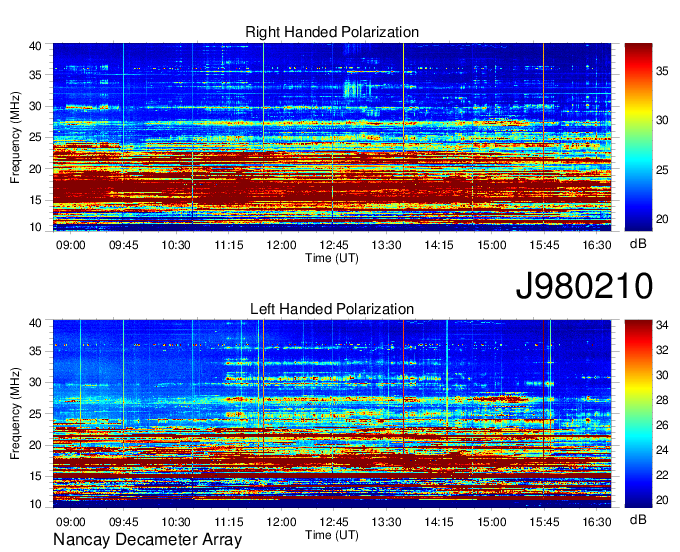Click the 32 dB value on Left Handed colorbar

662,350
